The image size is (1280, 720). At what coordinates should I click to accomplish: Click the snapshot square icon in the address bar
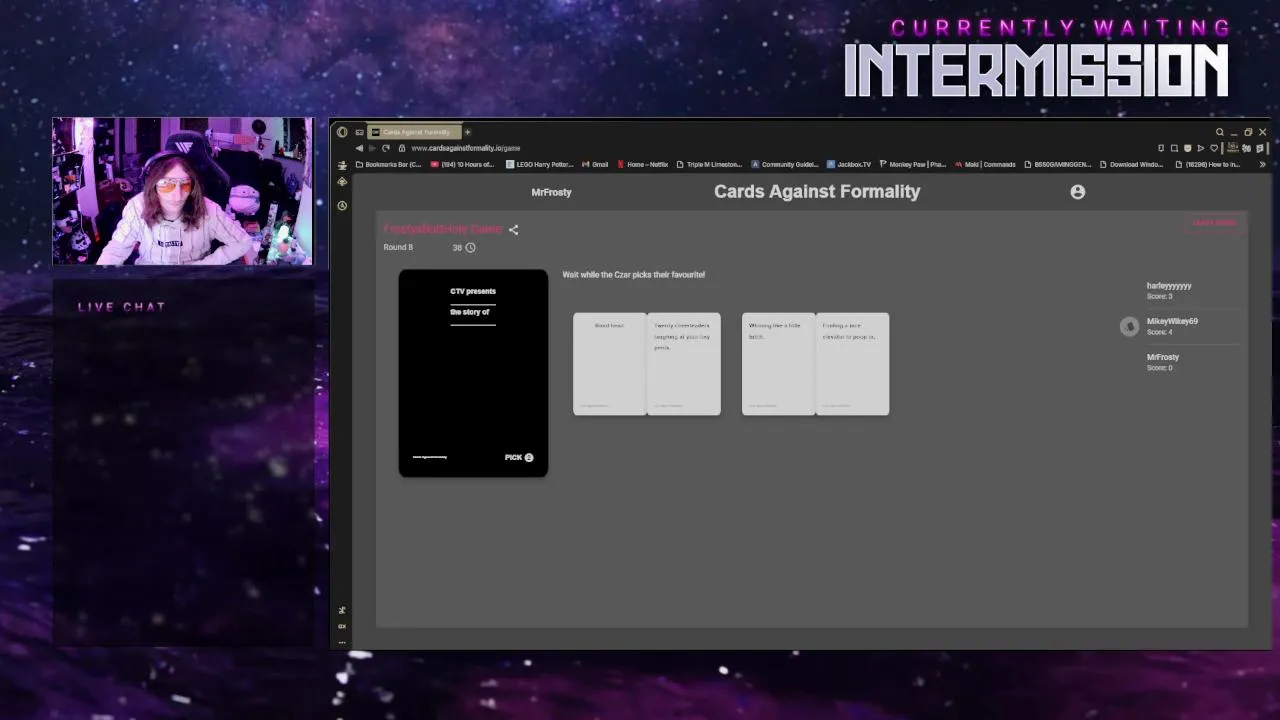point(1174,148)
